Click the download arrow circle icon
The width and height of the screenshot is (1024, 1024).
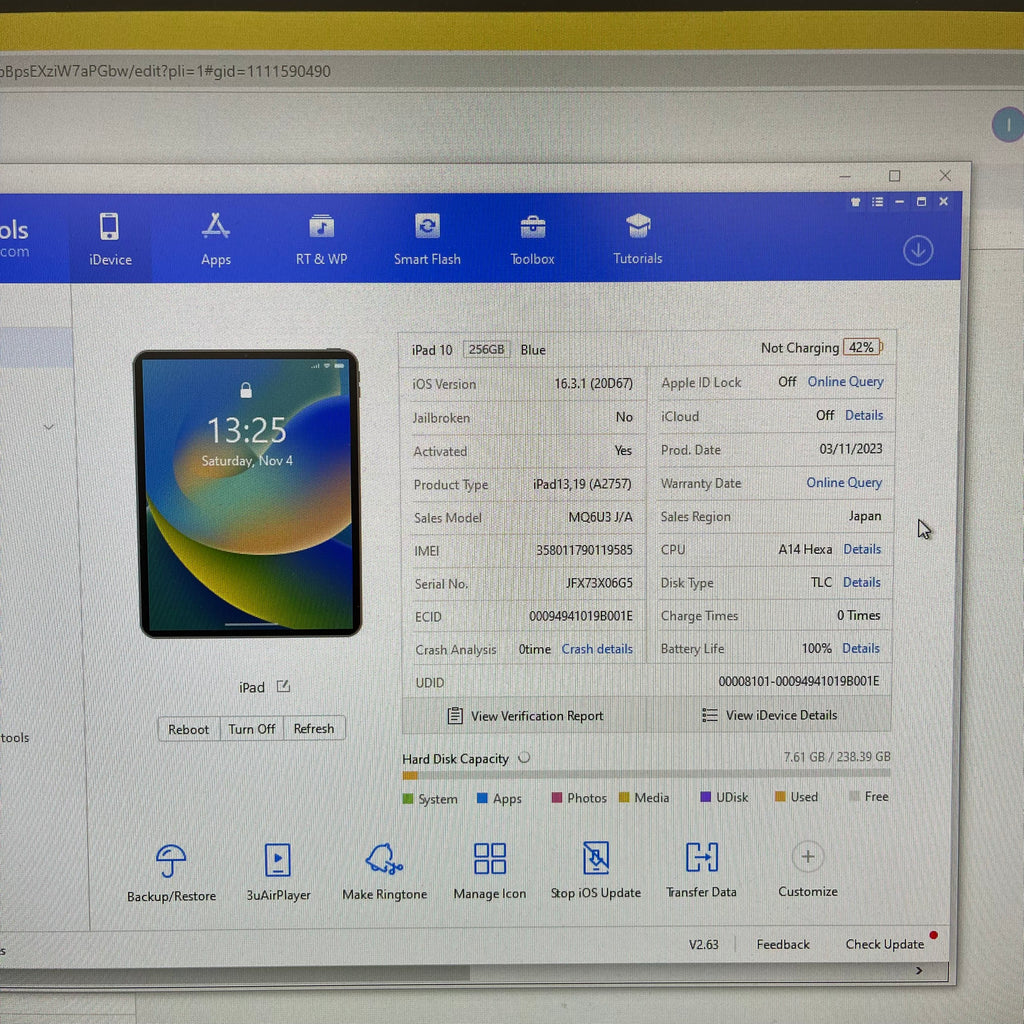click(918, 250)
